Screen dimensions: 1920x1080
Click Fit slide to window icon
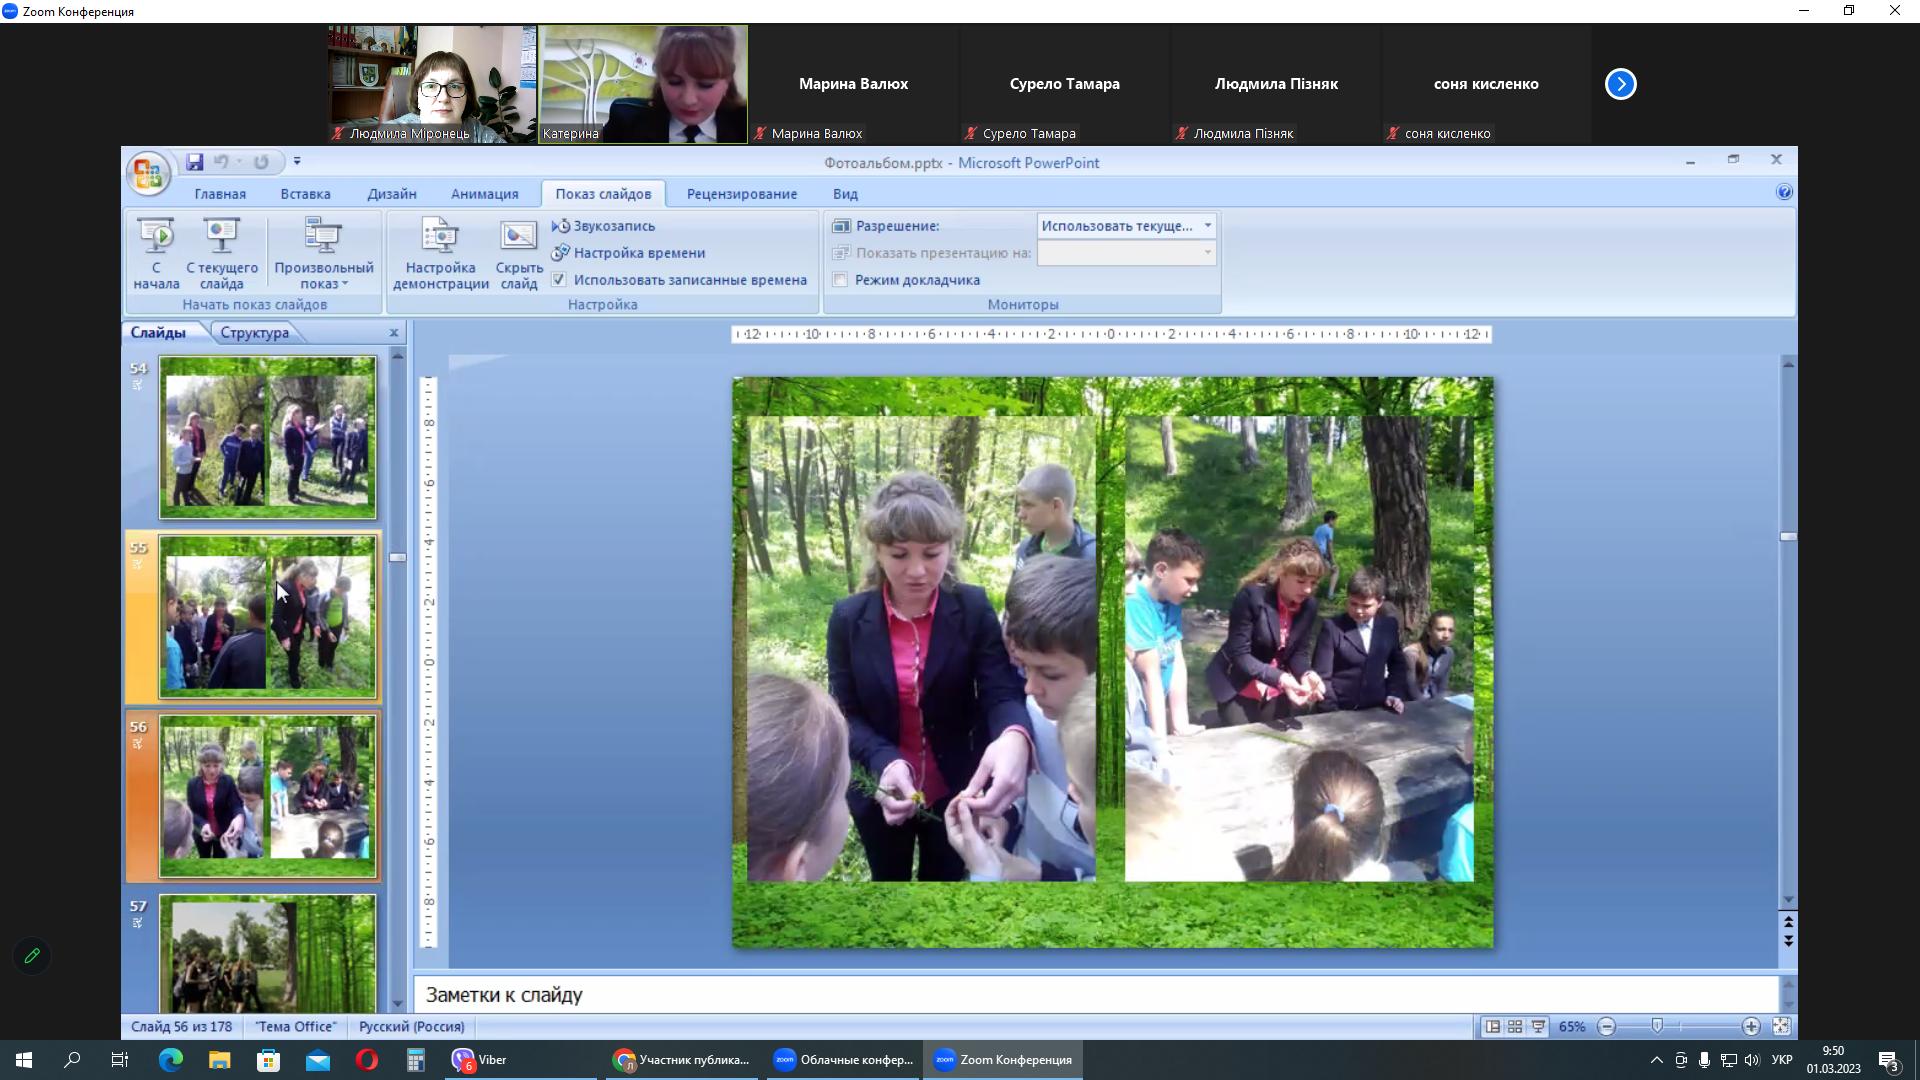click(1781, 1027)
